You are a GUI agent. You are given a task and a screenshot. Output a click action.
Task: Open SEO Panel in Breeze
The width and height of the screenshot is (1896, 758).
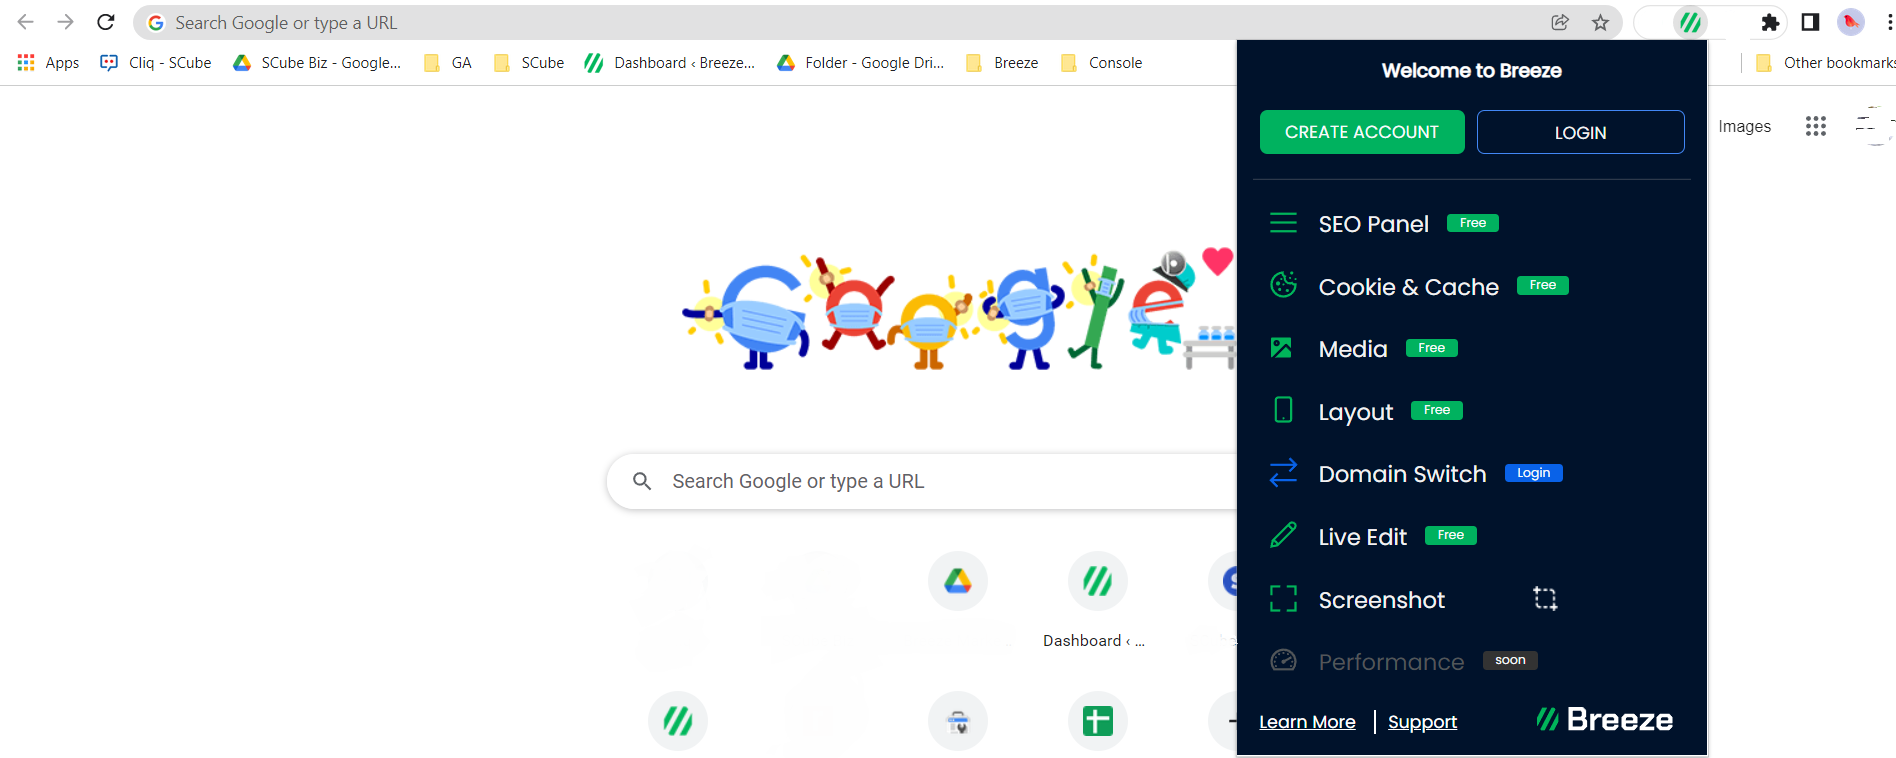[1373, 224]
